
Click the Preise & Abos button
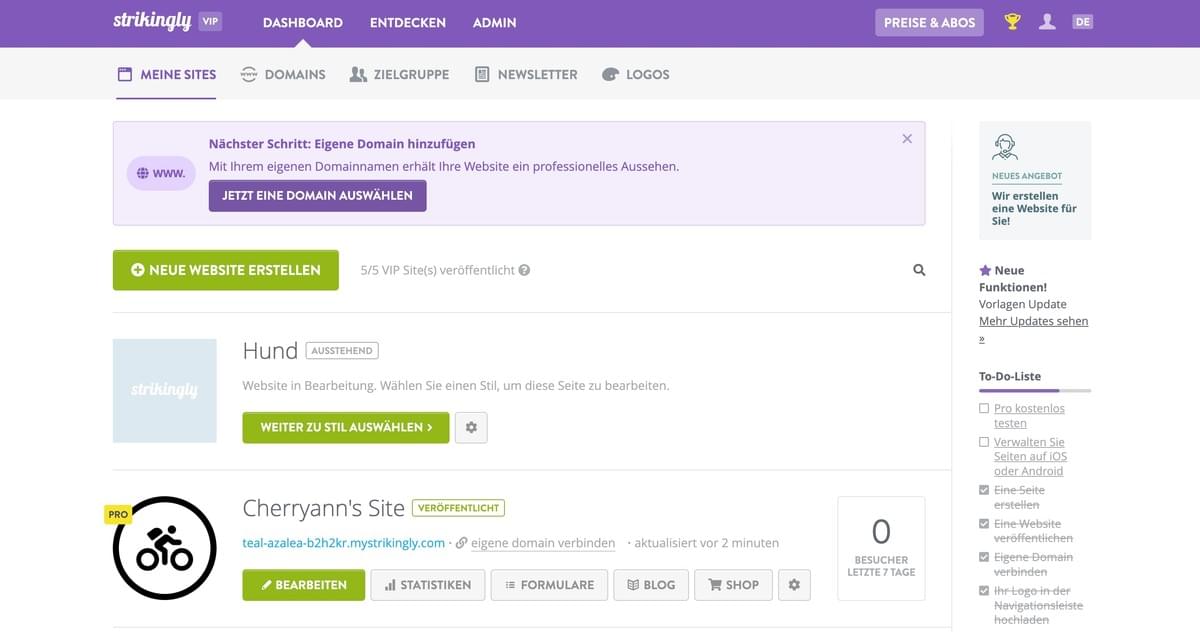pos(930,22)
